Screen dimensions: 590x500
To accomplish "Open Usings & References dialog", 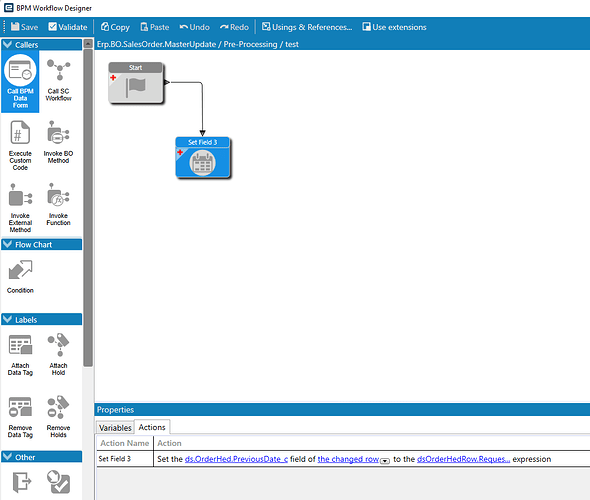I will [x=307, y=27].
